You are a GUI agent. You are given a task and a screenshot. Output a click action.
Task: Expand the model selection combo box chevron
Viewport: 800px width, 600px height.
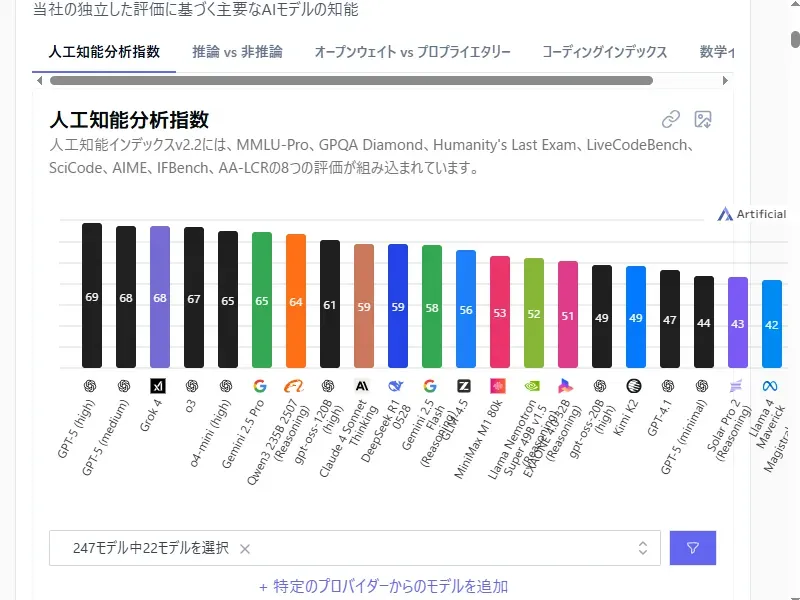[645, 547]
